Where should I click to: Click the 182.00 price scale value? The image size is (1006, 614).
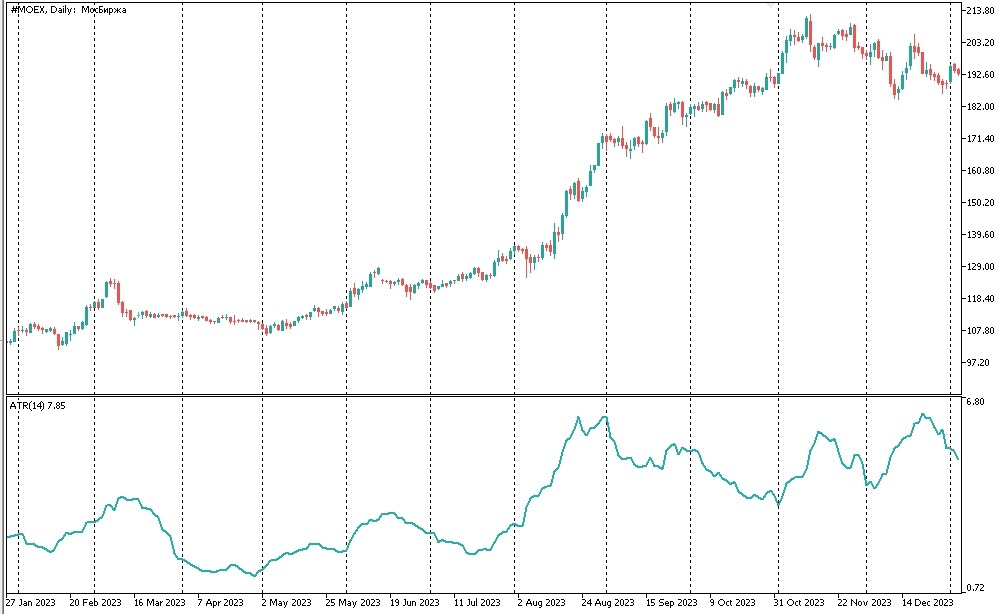(x=980, y=107)
